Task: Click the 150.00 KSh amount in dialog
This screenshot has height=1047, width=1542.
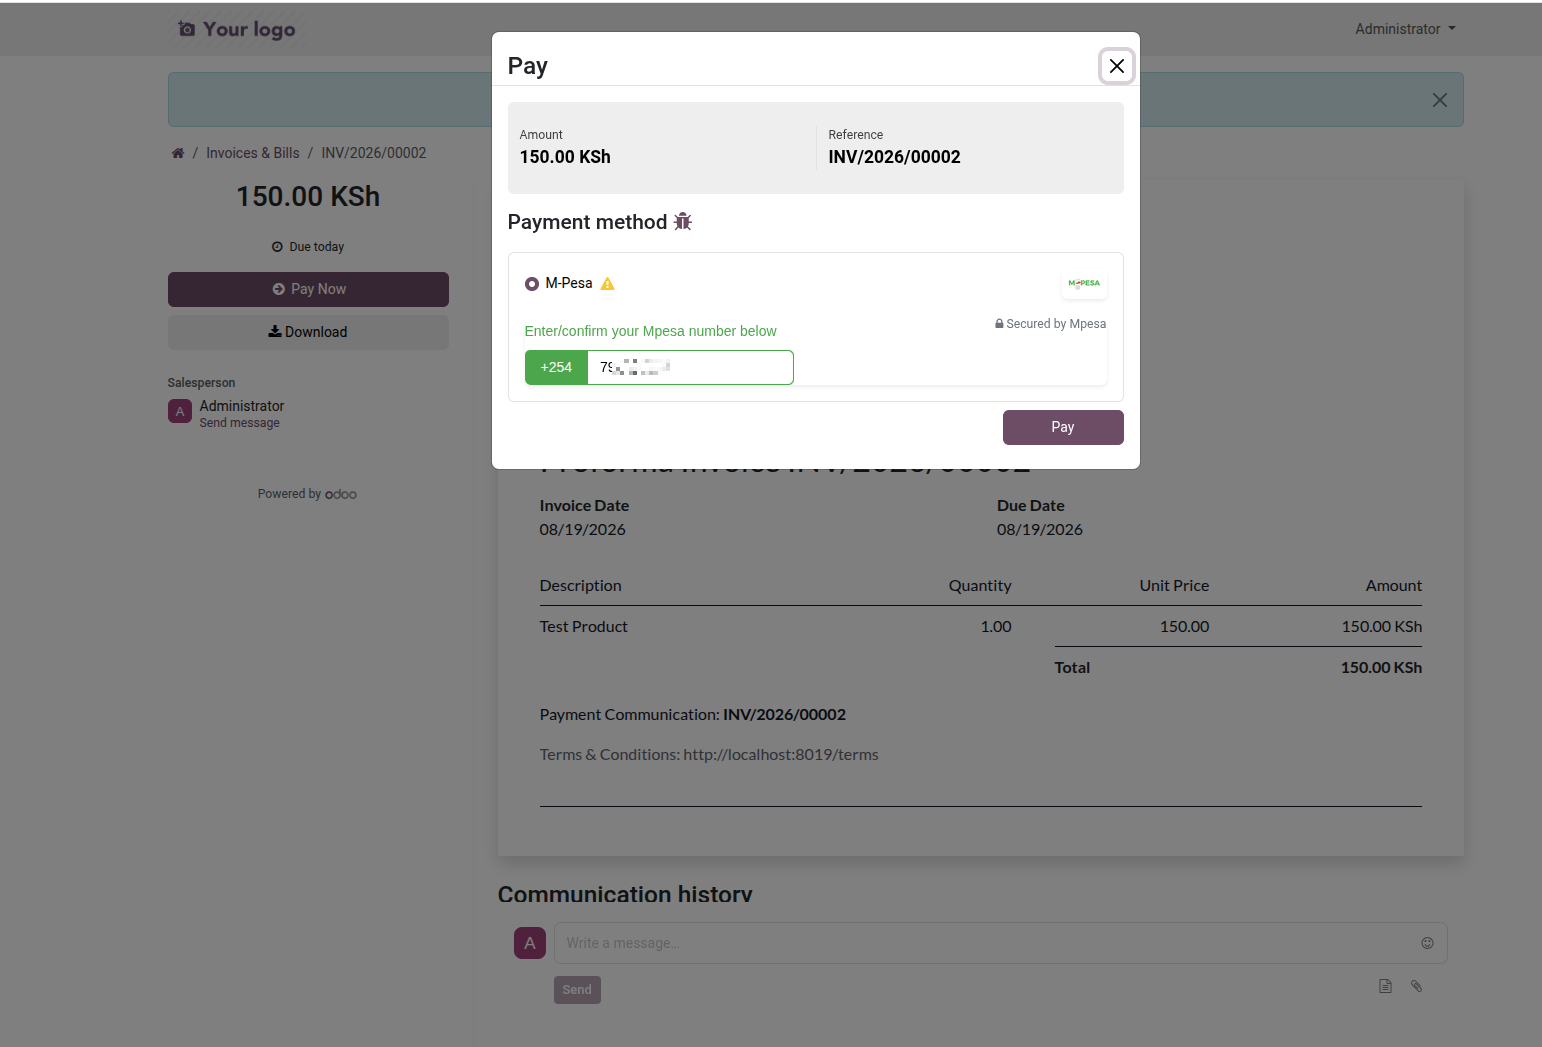Action: (565, 157)
